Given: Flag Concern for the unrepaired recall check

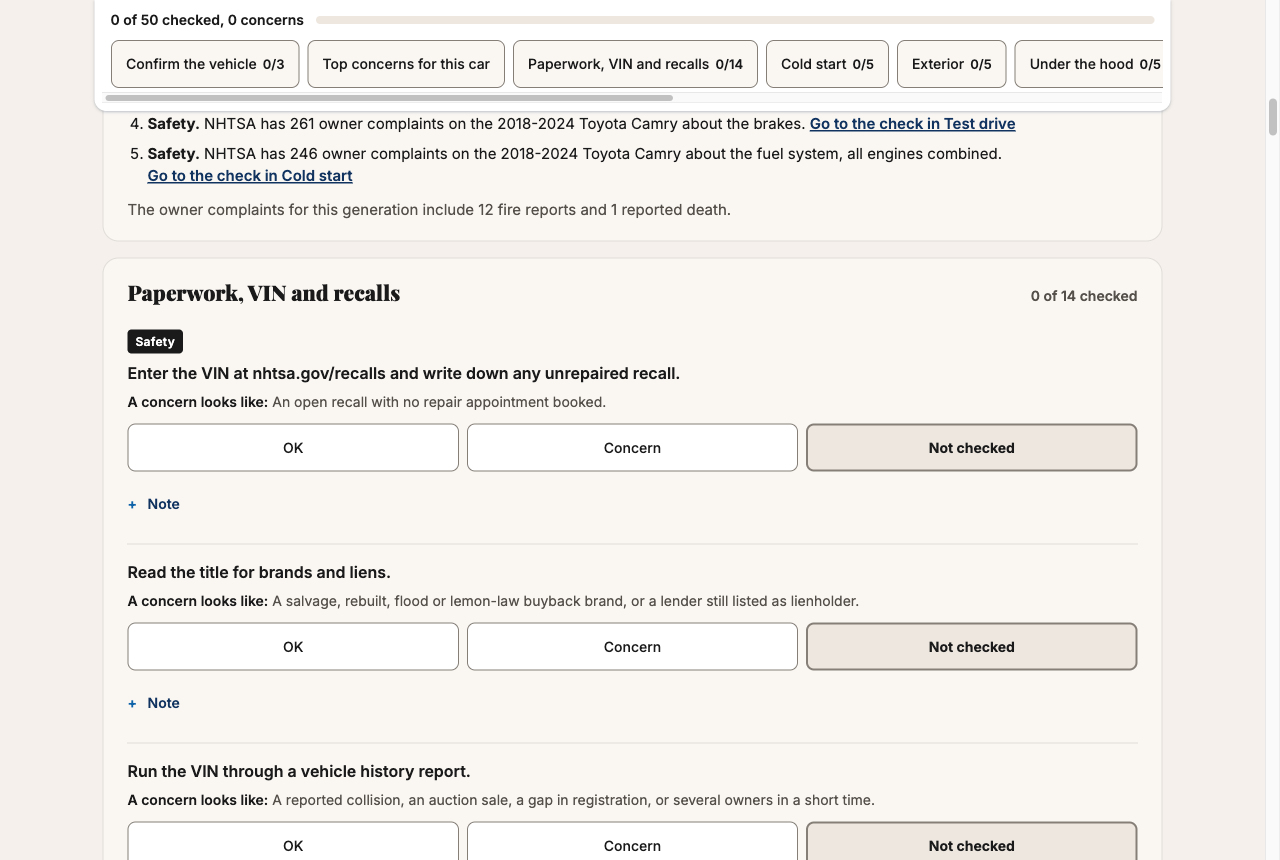Looking at the screenshot, I should [632, 448].
